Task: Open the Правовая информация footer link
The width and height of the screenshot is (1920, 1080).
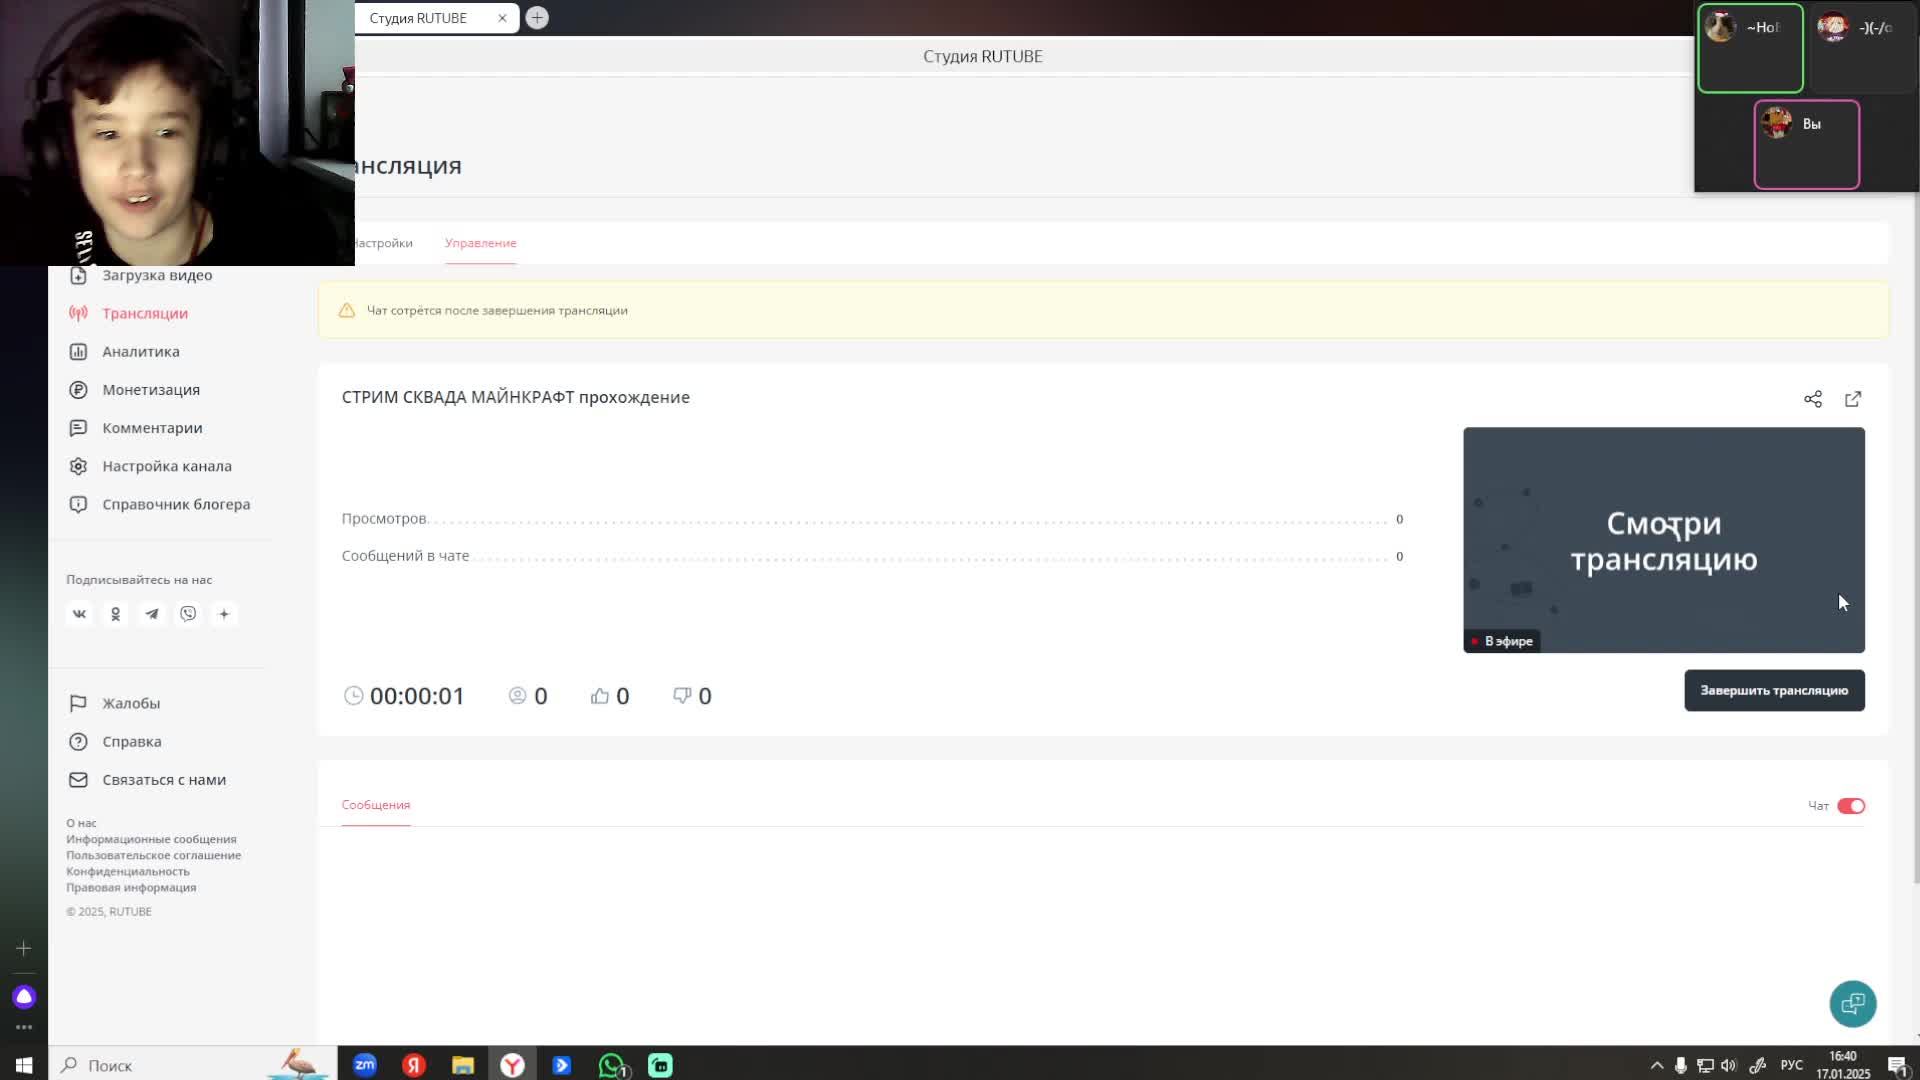Action: click(x=131, y=887)
